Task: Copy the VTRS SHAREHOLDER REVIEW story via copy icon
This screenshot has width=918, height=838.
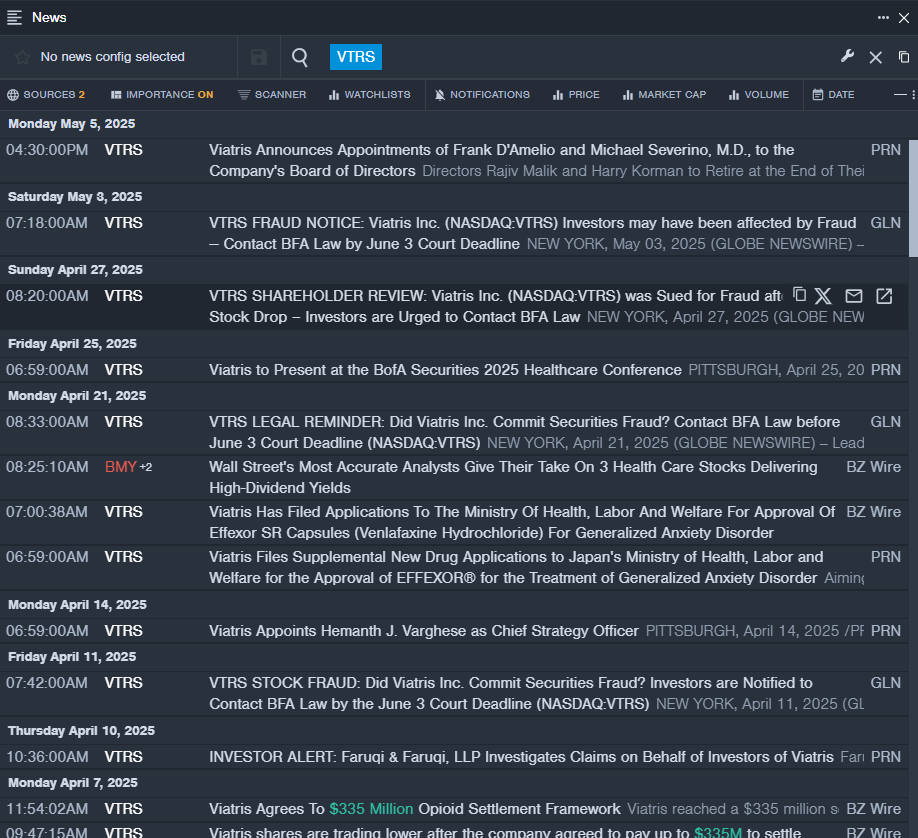Action: 799,295
